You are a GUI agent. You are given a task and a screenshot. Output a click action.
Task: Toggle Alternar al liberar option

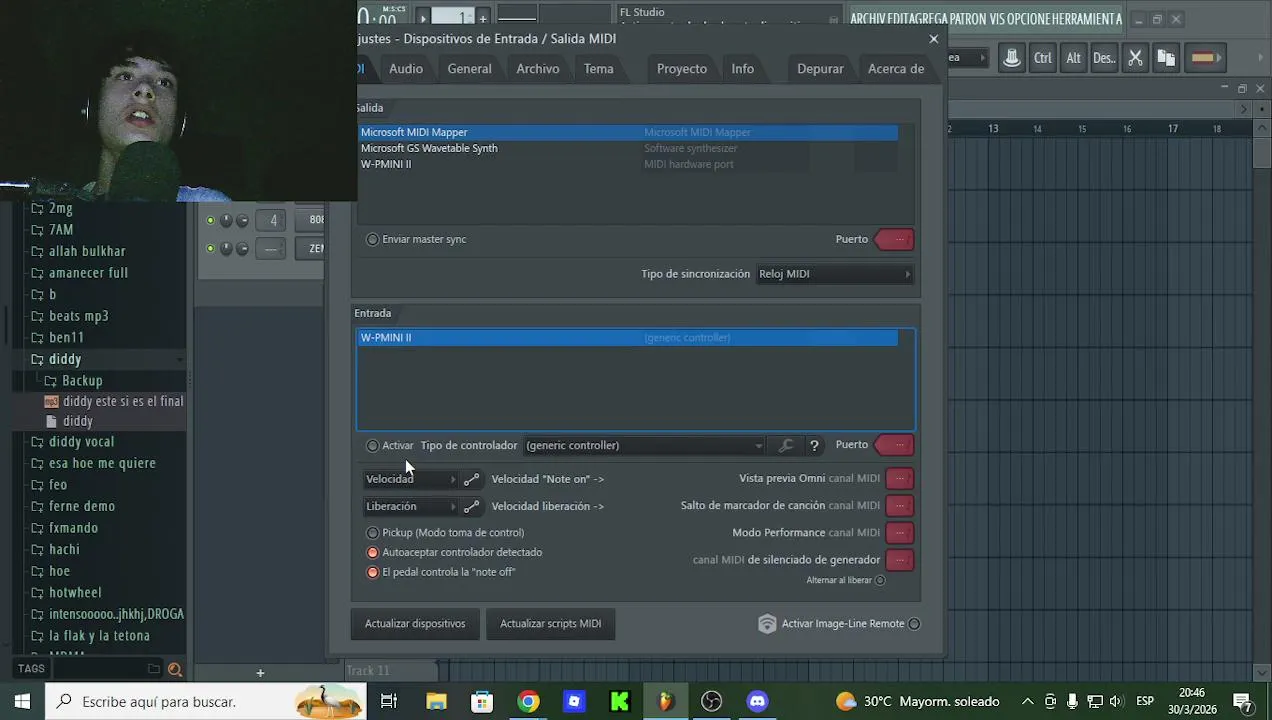pos(880,580)
